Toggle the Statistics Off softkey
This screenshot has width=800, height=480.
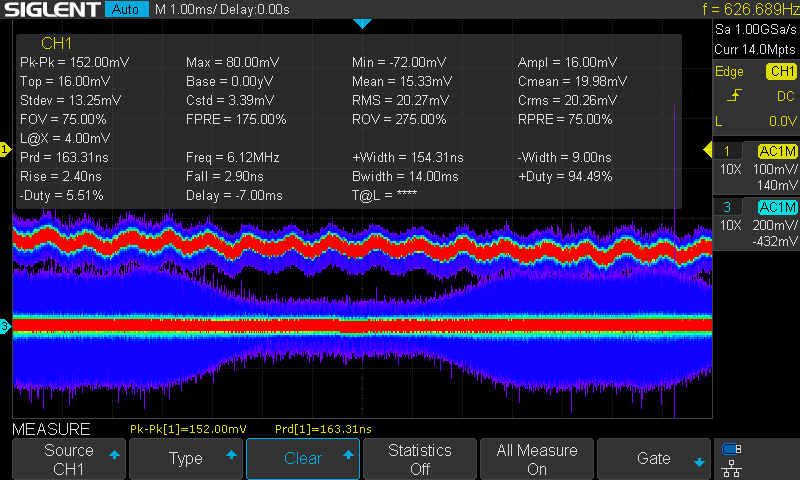tap(420, 459)
